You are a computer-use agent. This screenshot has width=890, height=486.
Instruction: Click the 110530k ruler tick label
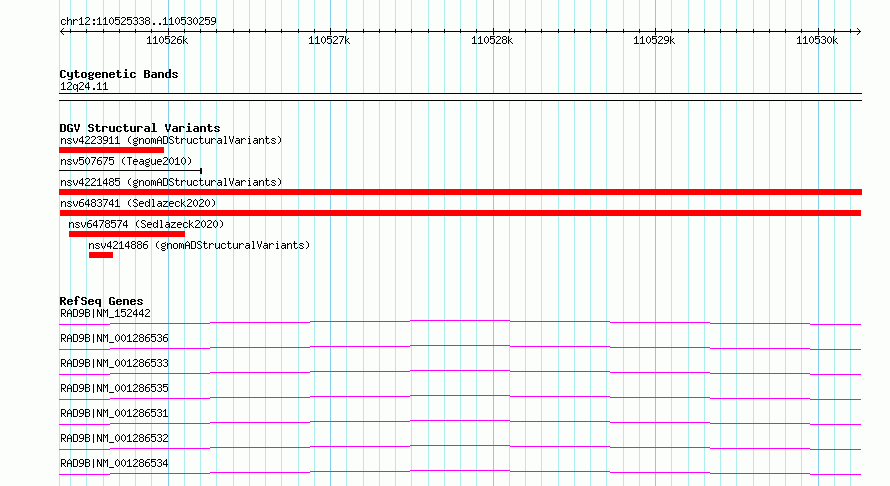[817, 40]
